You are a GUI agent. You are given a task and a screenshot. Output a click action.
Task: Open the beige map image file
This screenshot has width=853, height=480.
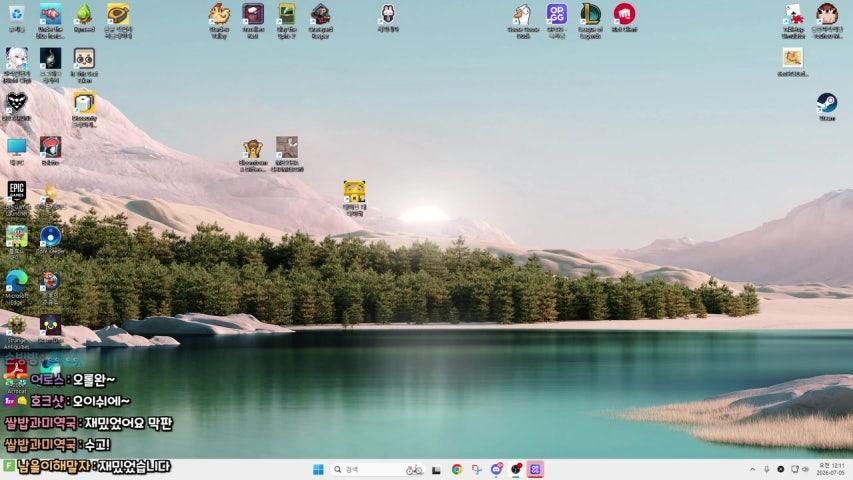point(793,59)
